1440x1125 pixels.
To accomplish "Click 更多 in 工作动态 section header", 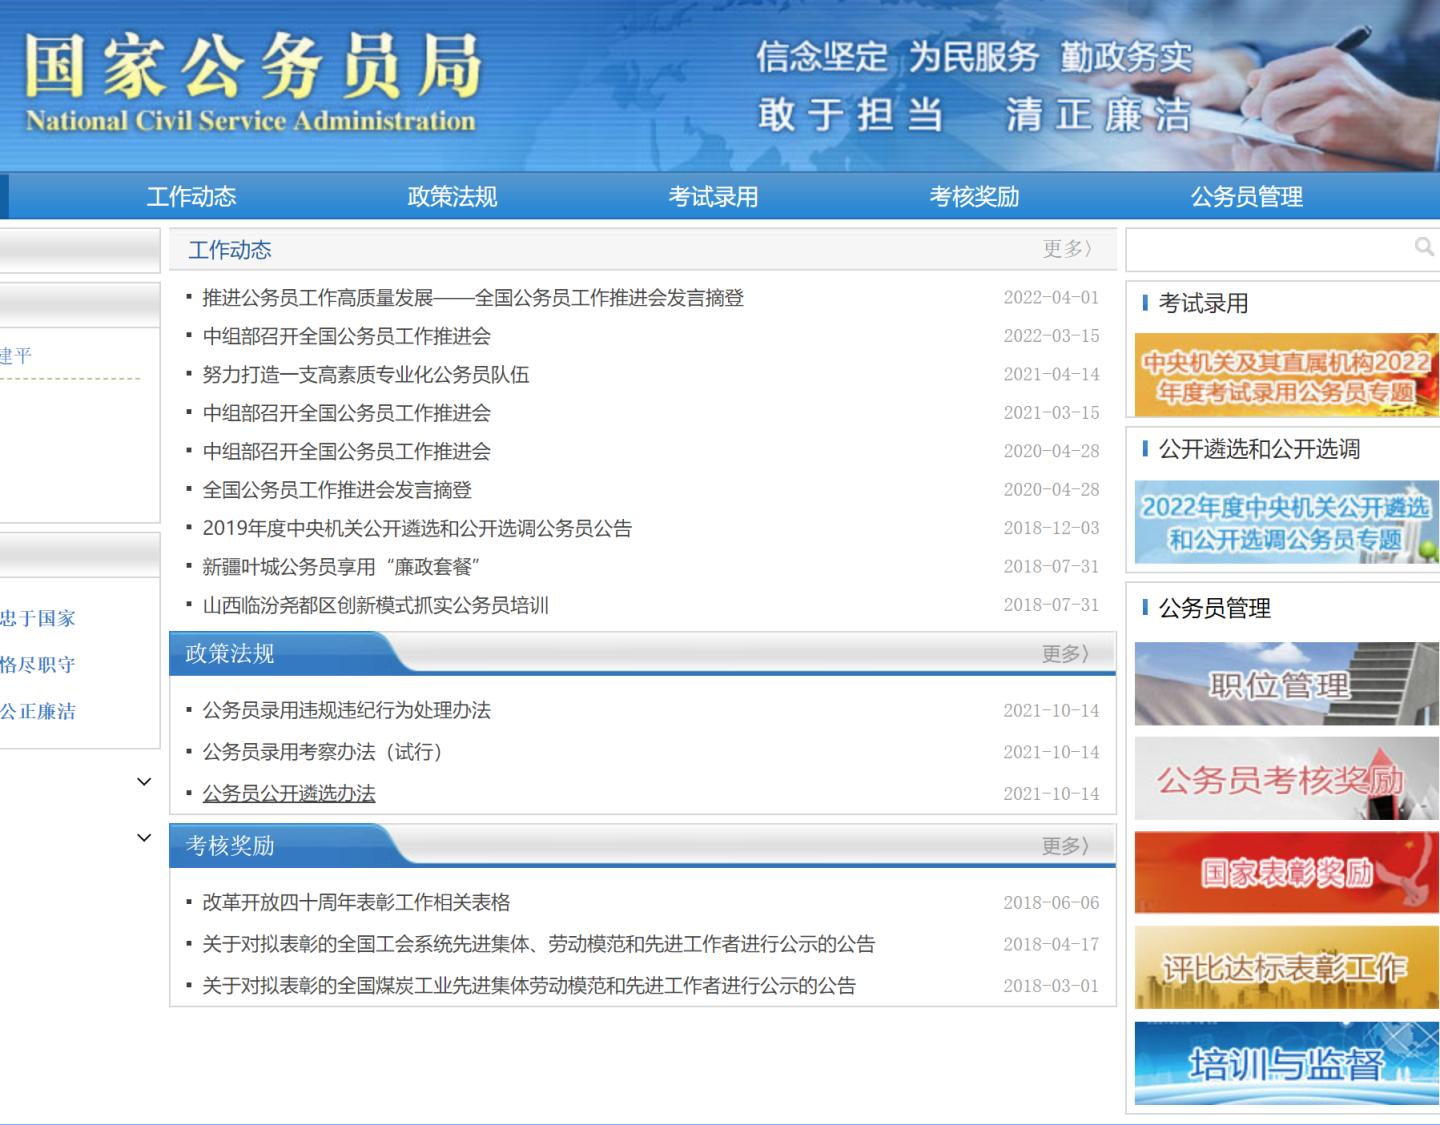I will (1067, 249).
